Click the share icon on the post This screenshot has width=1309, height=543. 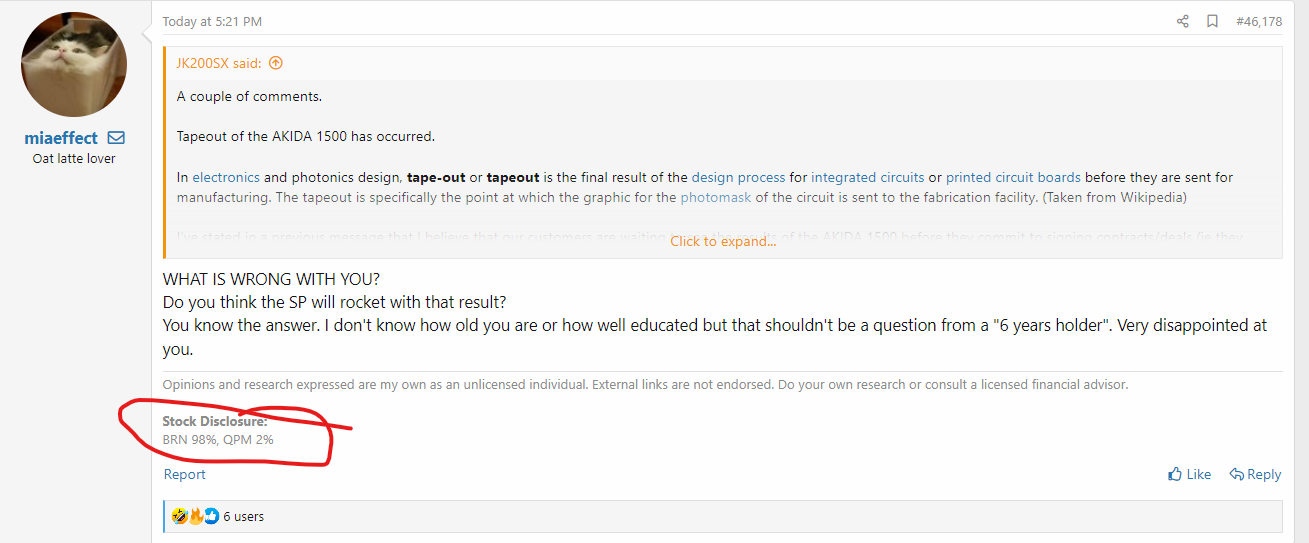tap(1183, 21)
